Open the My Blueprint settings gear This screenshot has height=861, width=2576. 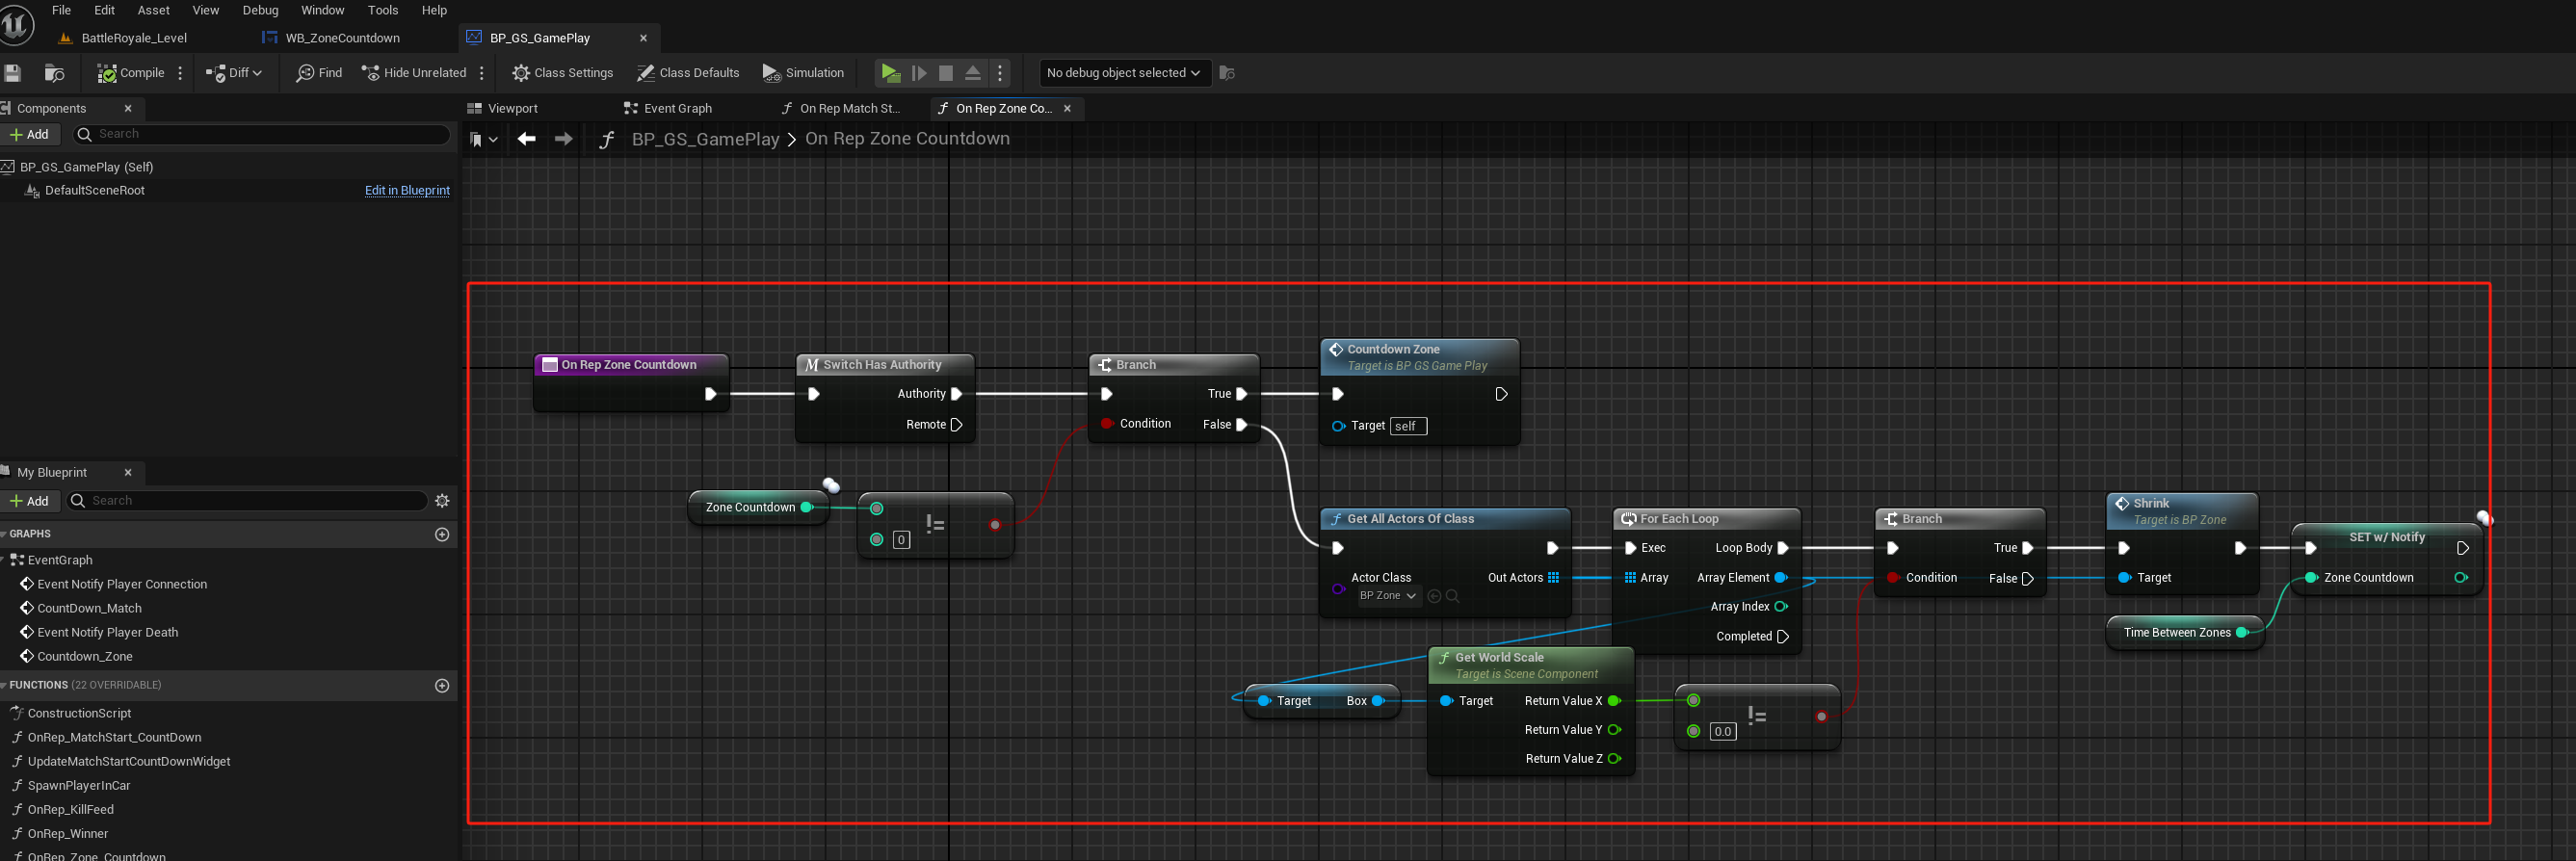coord(442,501)
